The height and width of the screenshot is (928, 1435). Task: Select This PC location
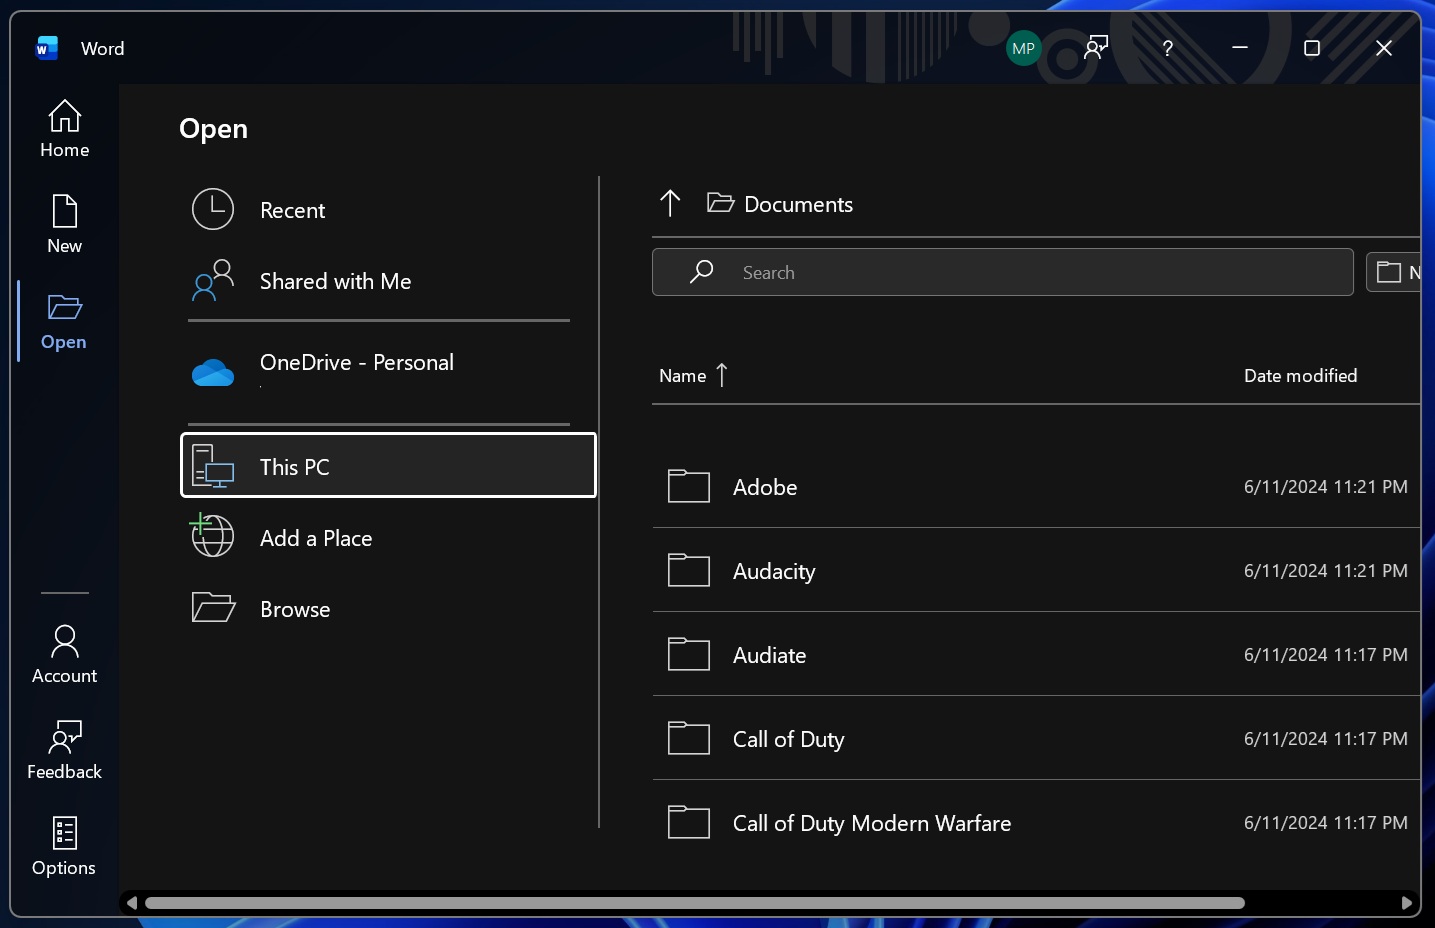click(x=388, y=466)
